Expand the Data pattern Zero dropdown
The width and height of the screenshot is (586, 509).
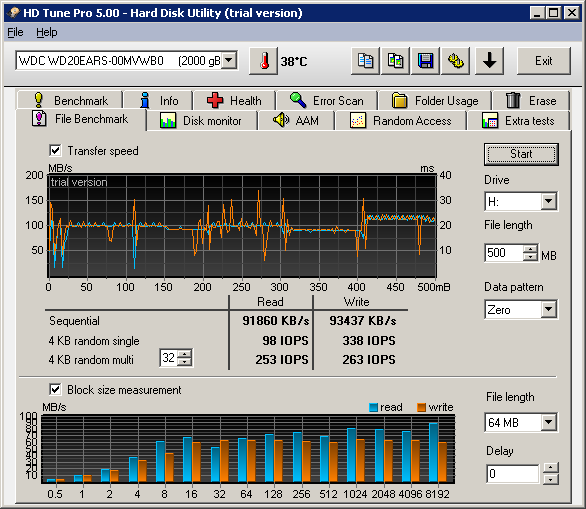point(549,309)
